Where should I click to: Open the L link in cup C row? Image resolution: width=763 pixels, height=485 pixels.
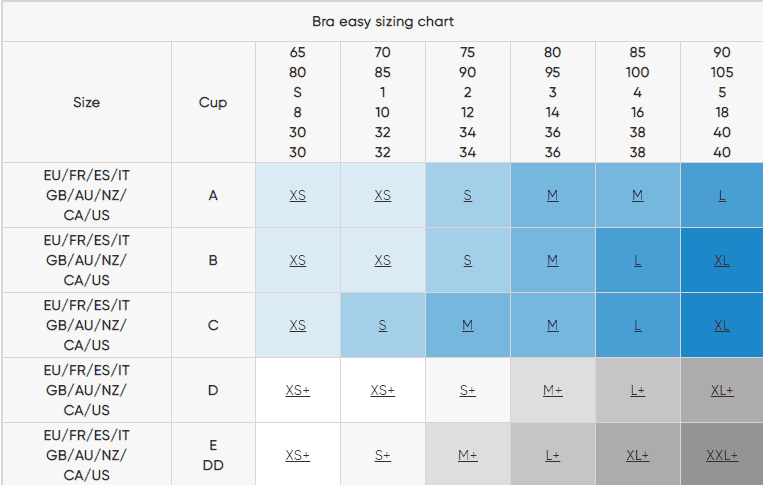638,325
